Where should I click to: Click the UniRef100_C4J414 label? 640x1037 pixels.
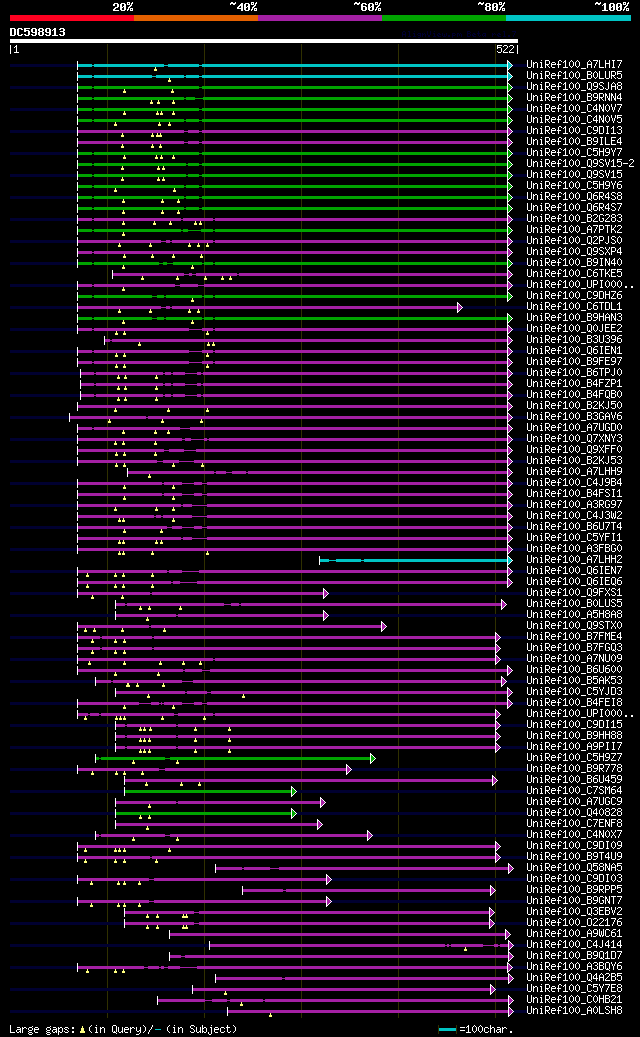574,946
